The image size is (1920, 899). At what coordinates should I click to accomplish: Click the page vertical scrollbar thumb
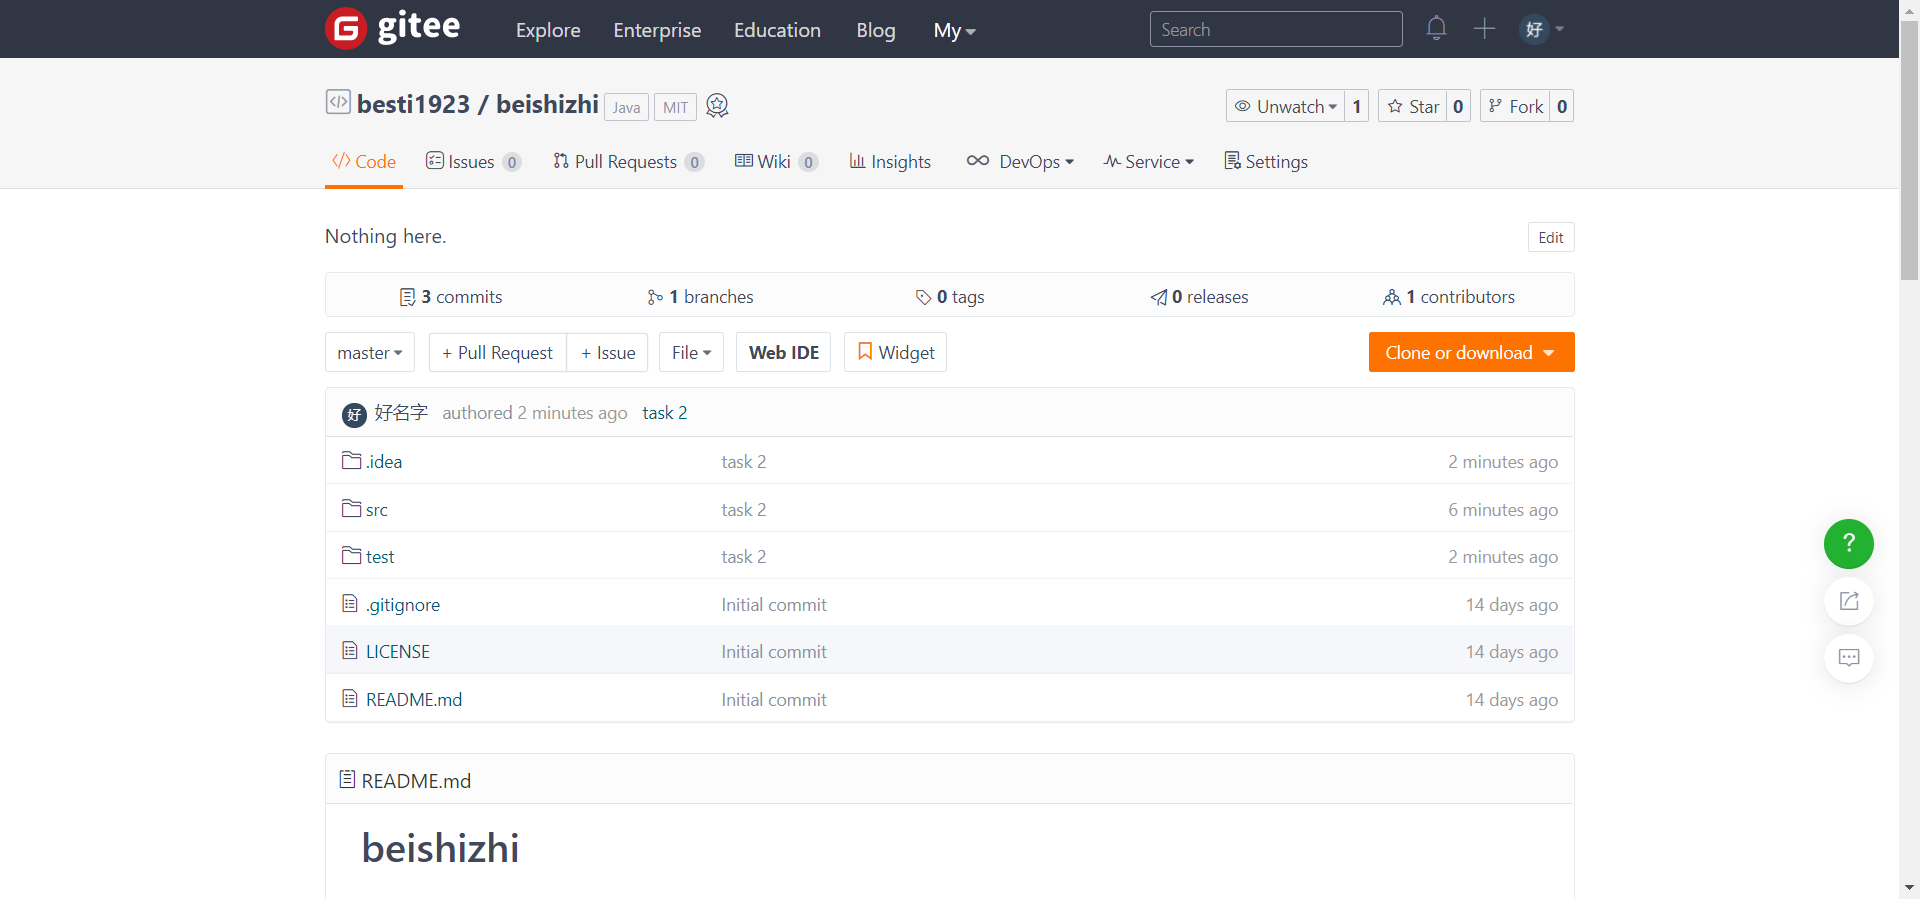[x=1909, y=150]
